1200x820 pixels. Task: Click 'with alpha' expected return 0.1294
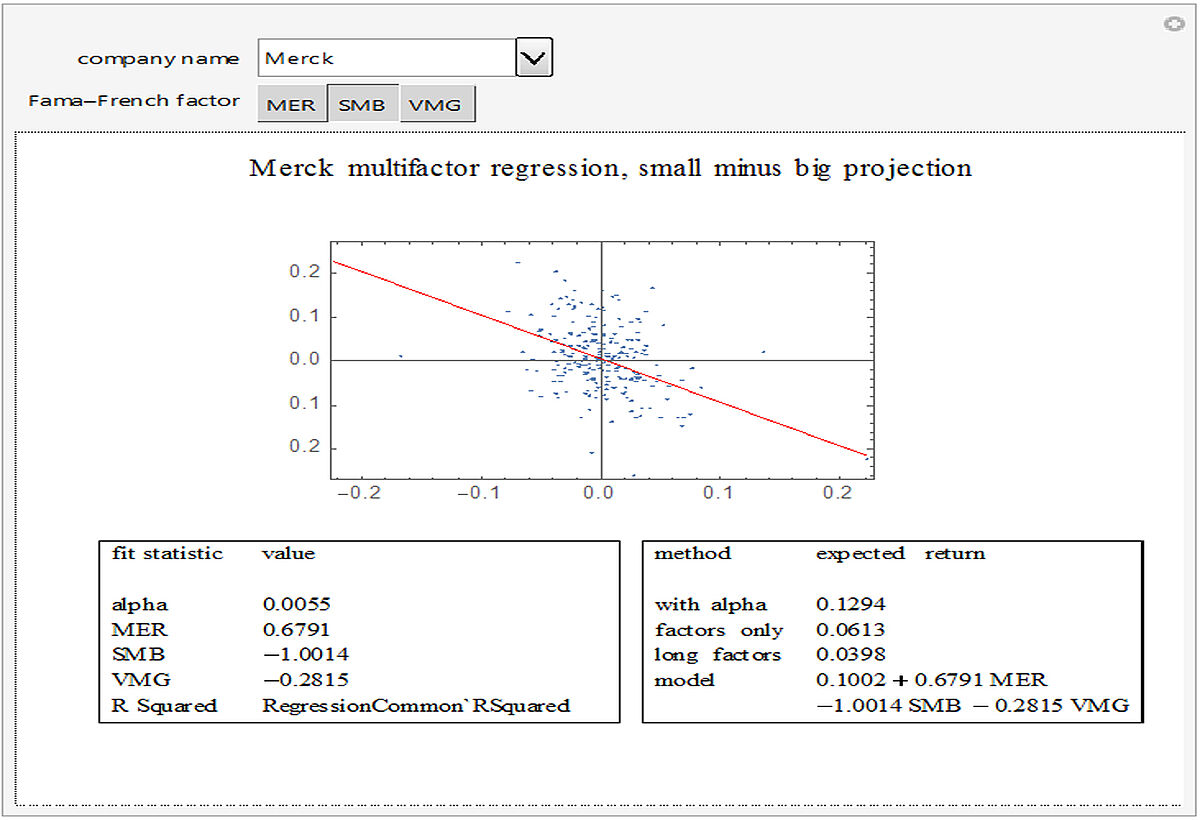point(850,604)
